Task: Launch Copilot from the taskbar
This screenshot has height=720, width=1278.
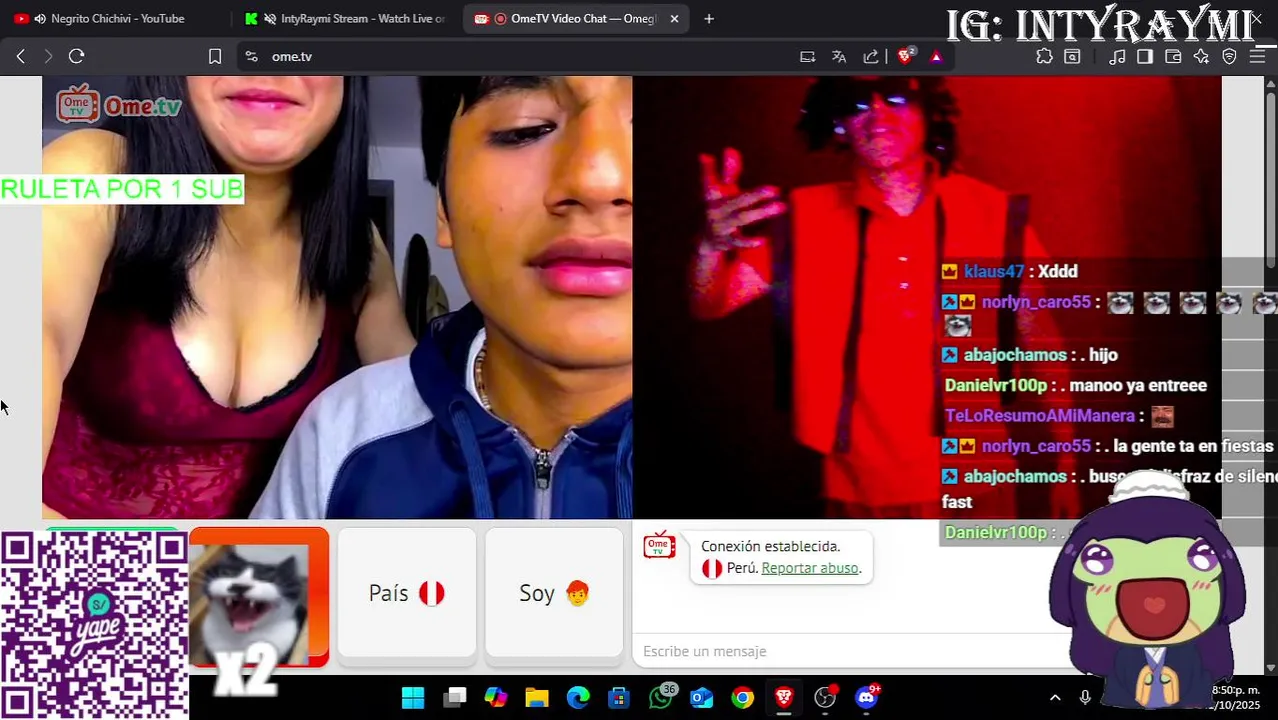Action: click(496, 697)
